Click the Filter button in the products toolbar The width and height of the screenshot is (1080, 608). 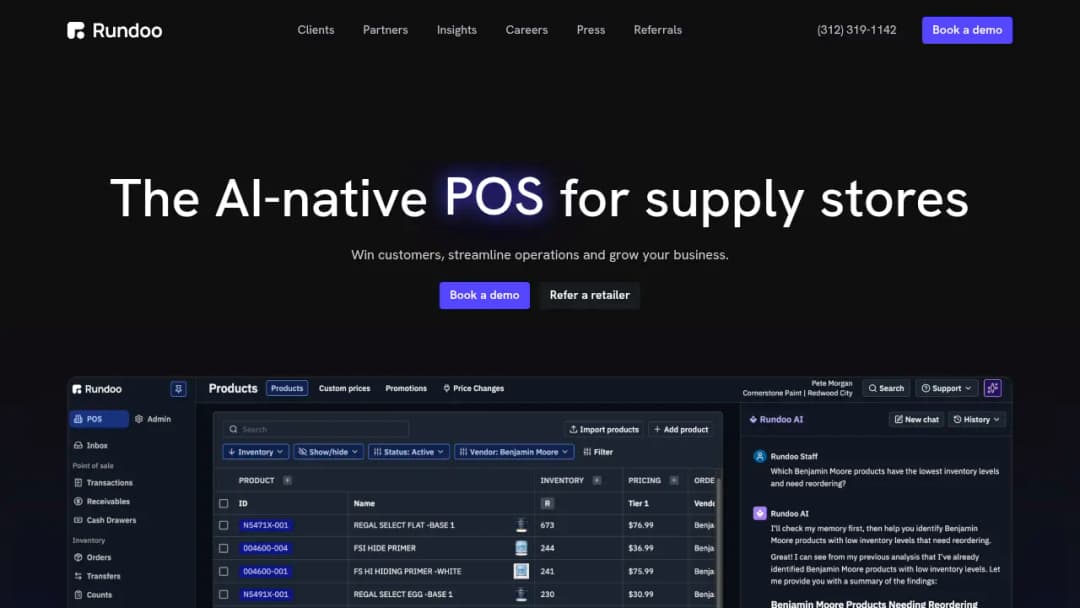click(x=598, y=452)
